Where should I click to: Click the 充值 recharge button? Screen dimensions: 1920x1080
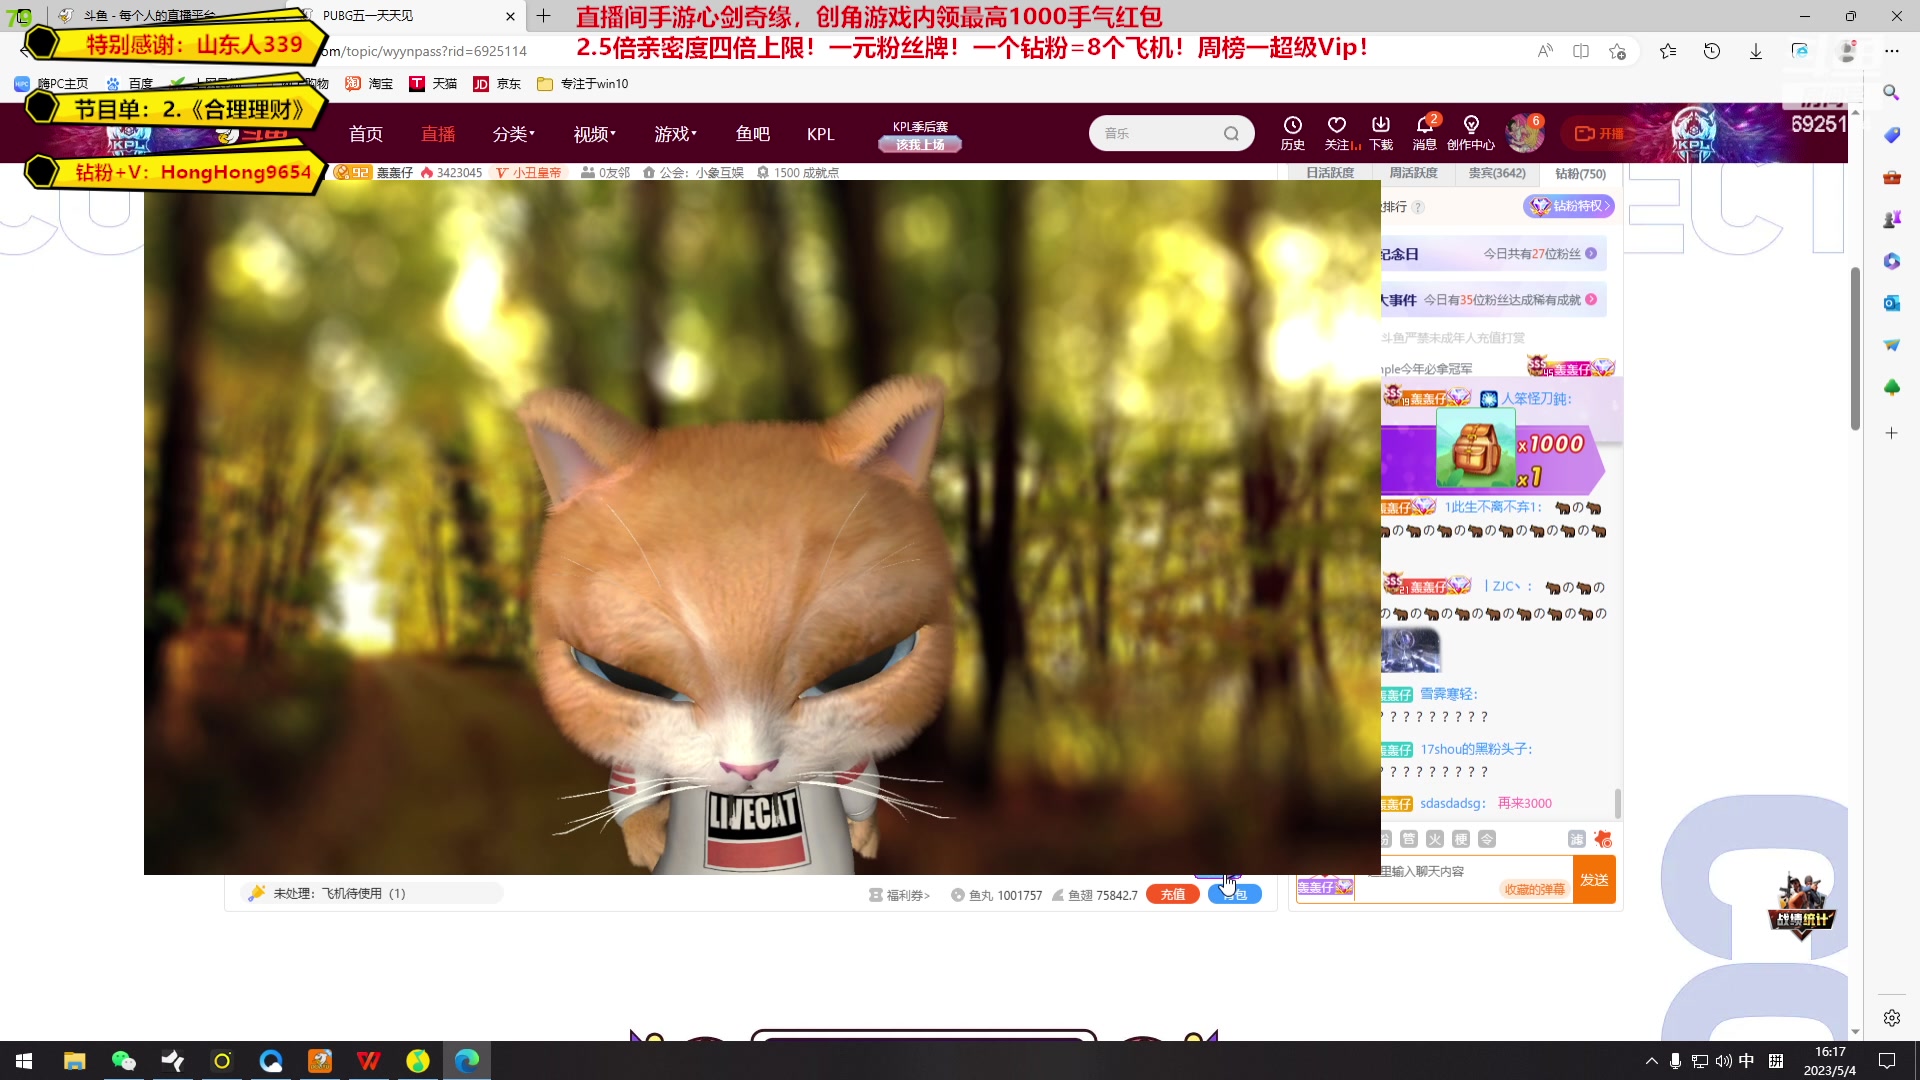(1173, 895)
